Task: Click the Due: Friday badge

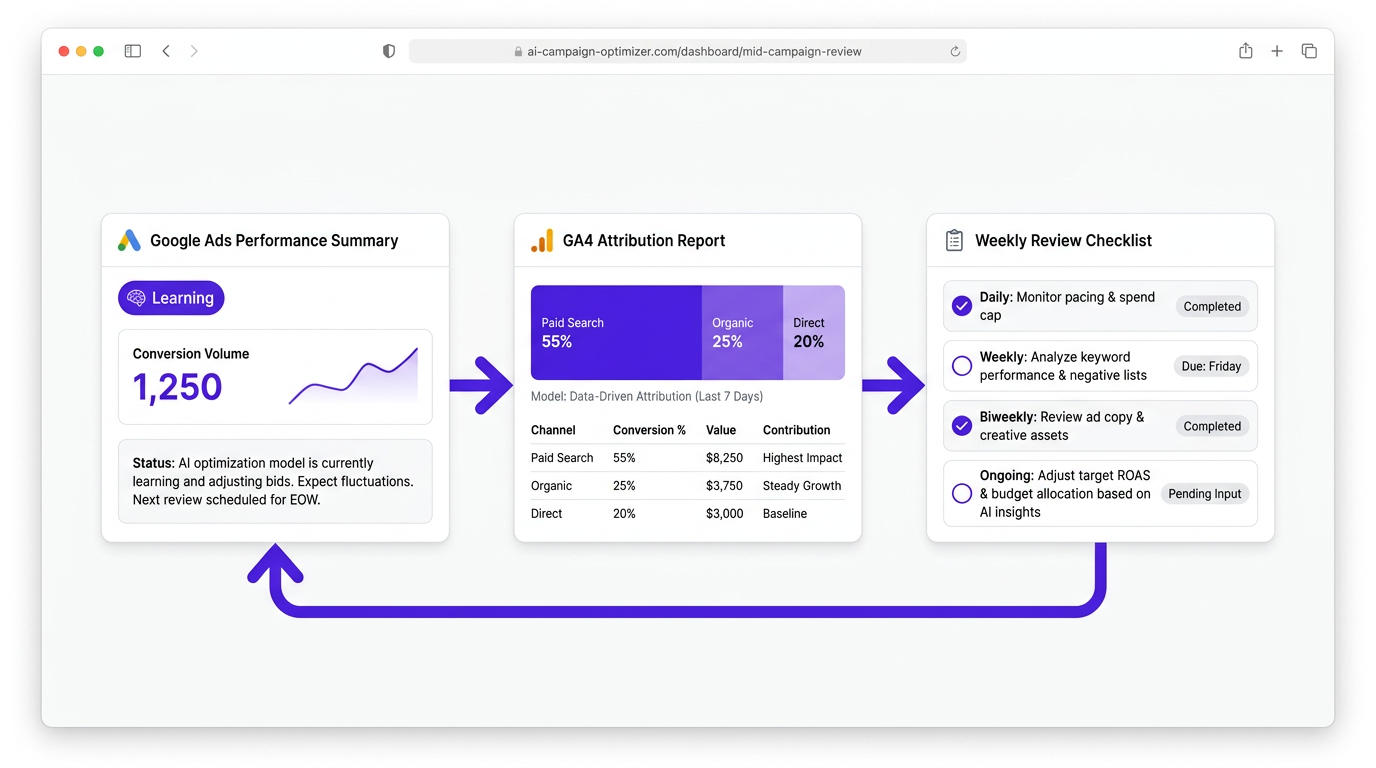Action: point(1211,366)
